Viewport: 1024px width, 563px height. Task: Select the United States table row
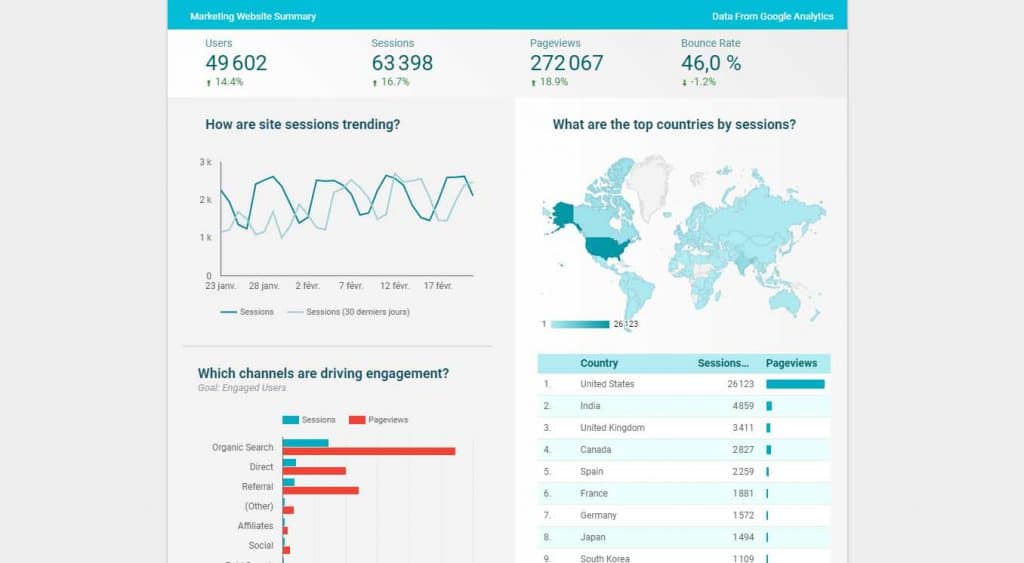tap(684, 384)
